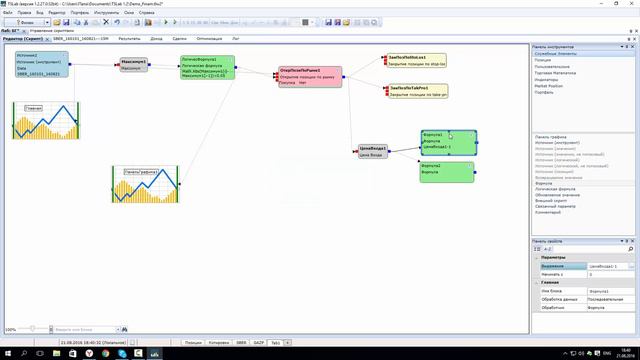Click the second green play arrow
The image size is (640, 360).
pyautogui.click(x=175, y=22)
